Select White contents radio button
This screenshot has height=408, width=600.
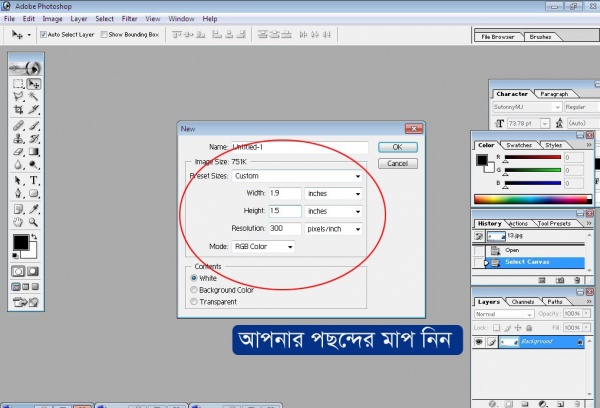pyautogui.click(x=194, y=278)
